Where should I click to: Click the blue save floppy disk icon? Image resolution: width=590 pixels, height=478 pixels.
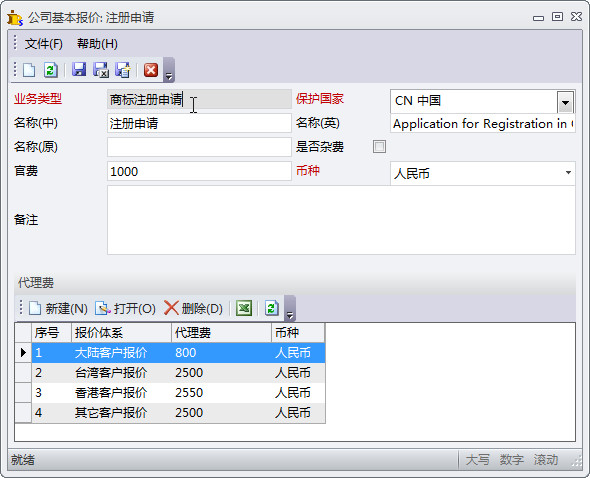coord(79,70)
